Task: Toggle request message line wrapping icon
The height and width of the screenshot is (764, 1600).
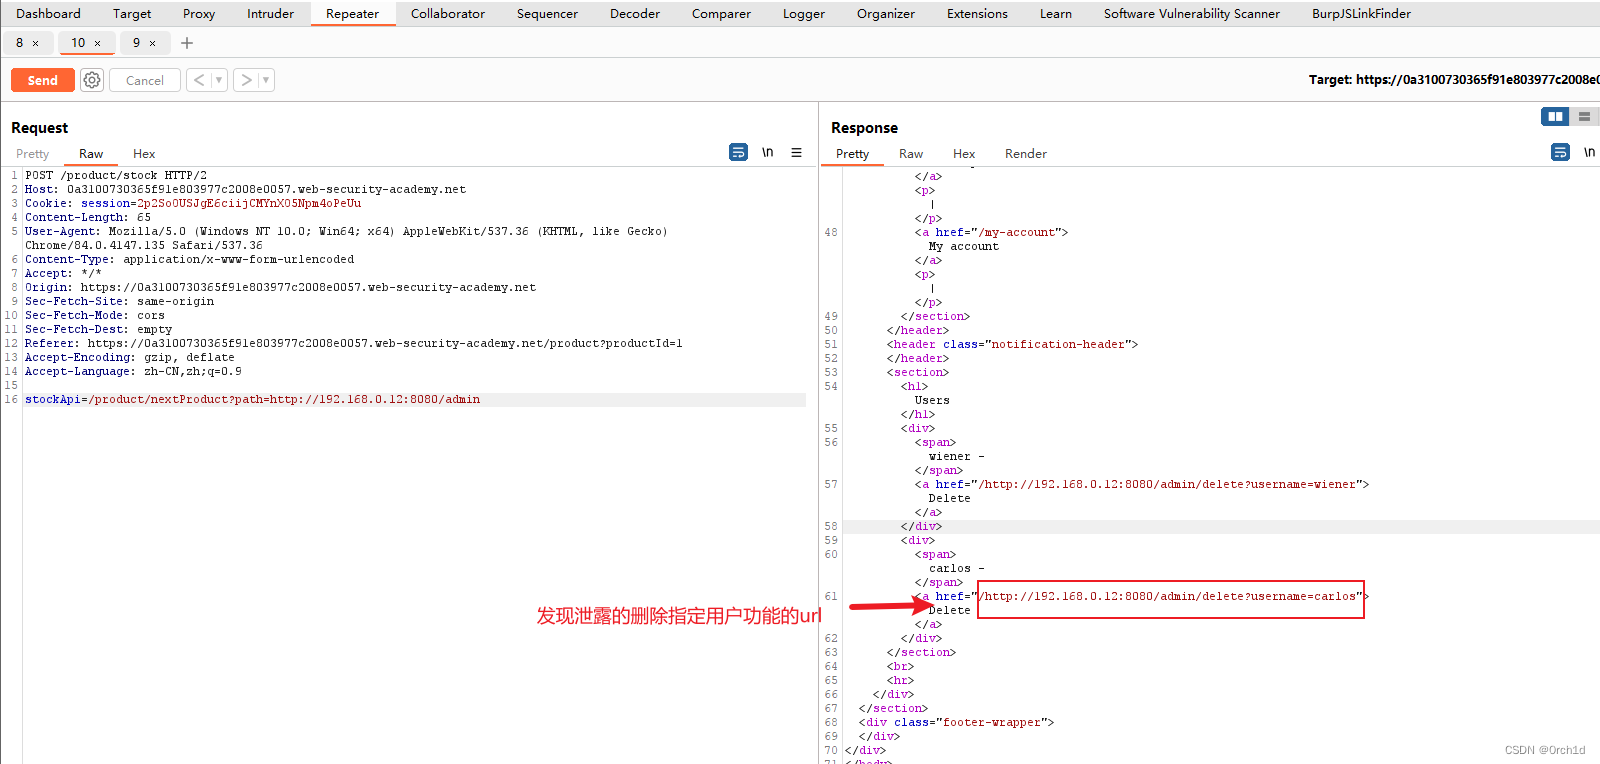Action: (x=738, y=152)
